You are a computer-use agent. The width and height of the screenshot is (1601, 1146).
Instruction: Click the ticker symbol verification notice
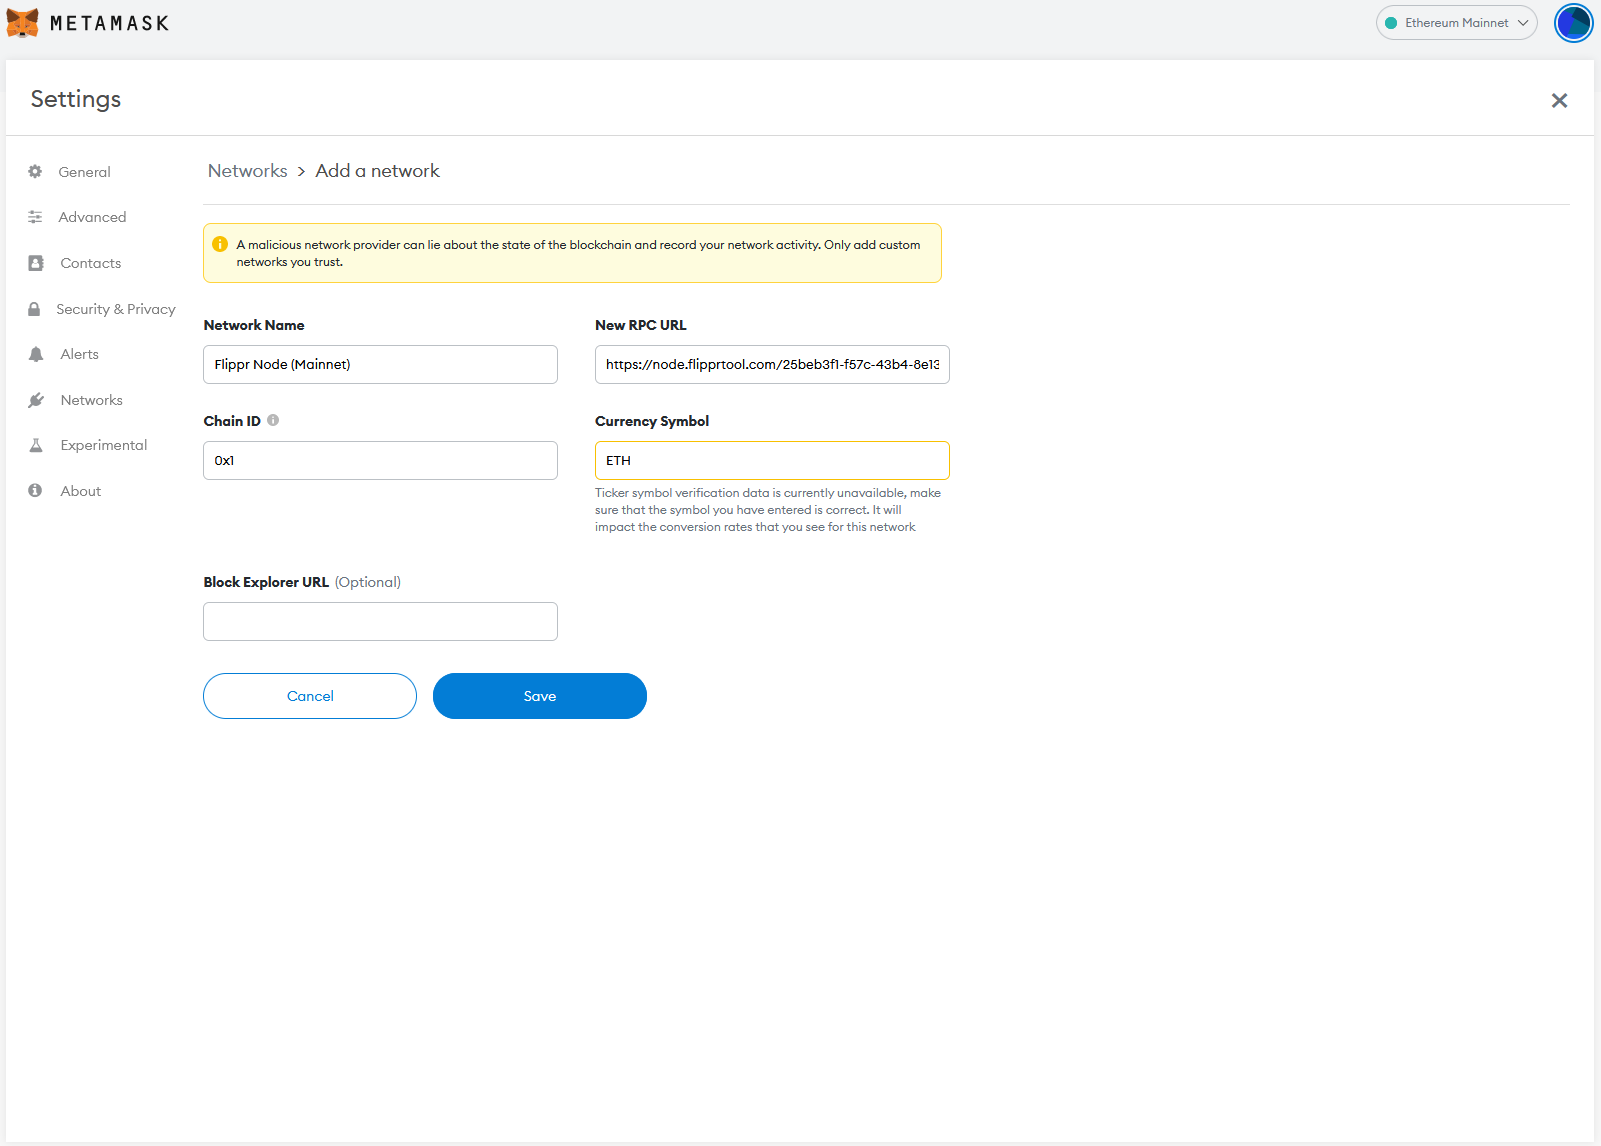768,510
